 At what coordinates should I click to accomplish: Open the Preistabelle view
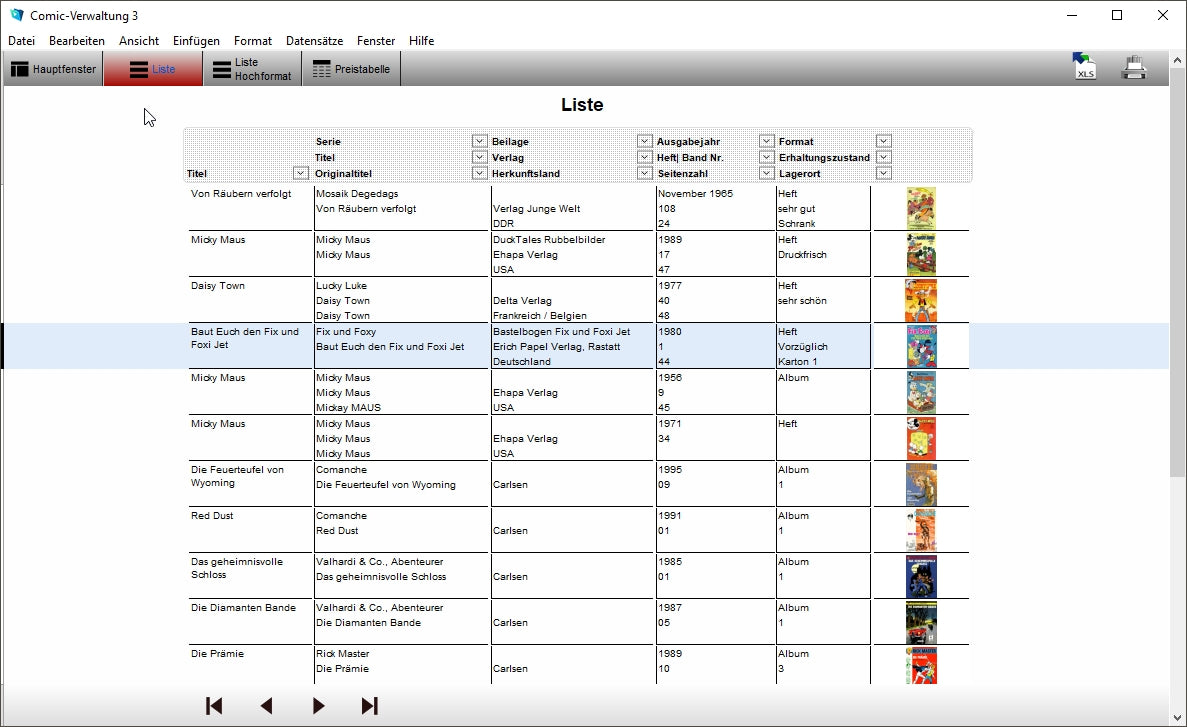351,69
